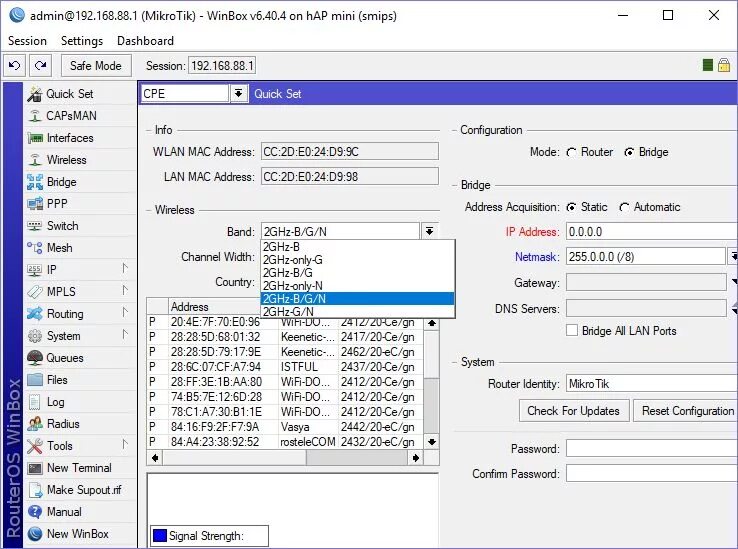The height and width of the screenshot is (549, 738).
Task: Open the Settings menu
Action: tap(82, 41)
